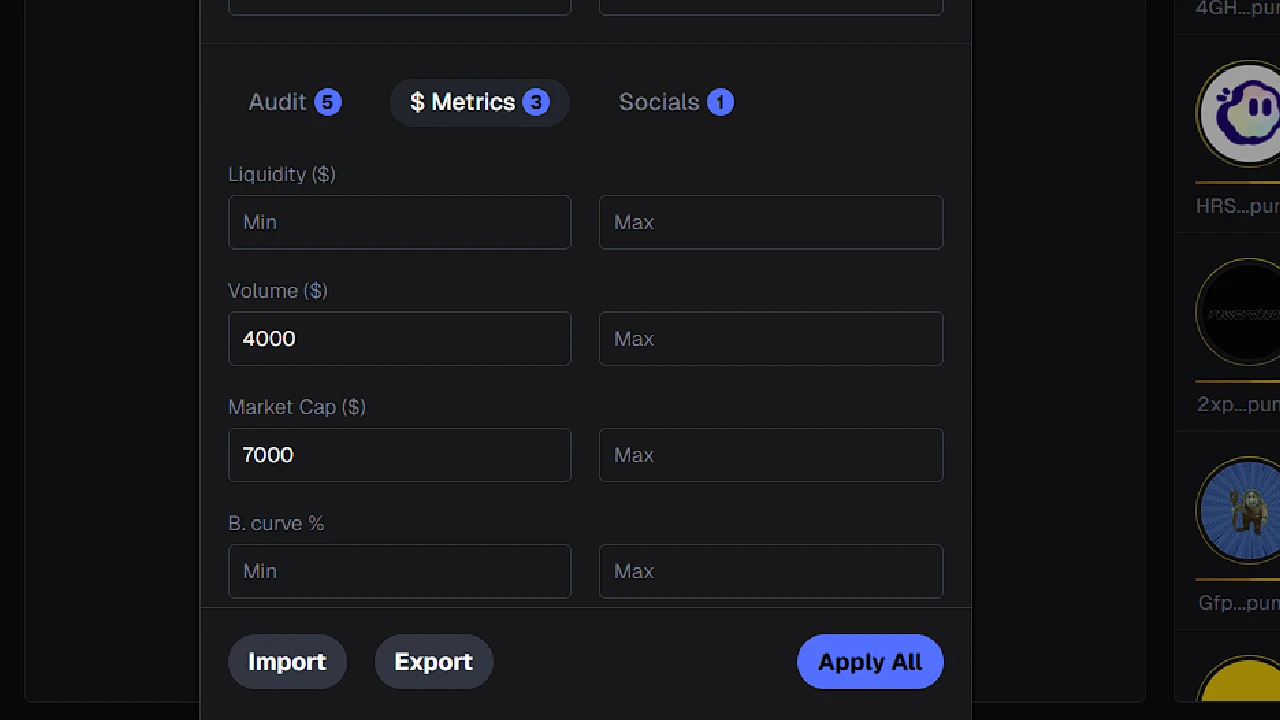Select the Volume field containing 4000
This screenshot has width=1280, height=720.
click(399, 338)
